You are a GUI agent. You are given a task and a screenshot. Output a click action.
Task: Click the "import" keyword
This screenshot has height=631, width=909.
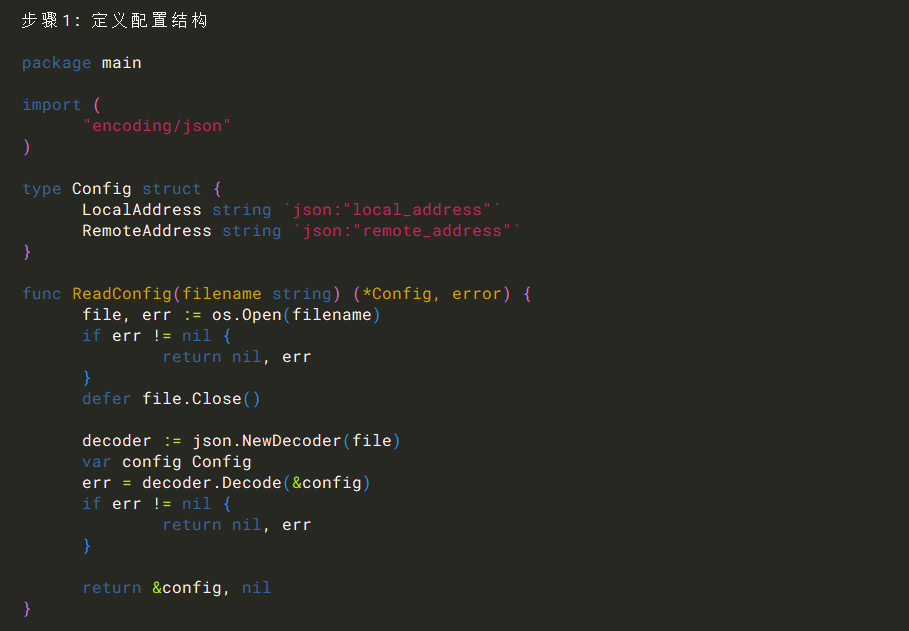click(x=51, y=105)
